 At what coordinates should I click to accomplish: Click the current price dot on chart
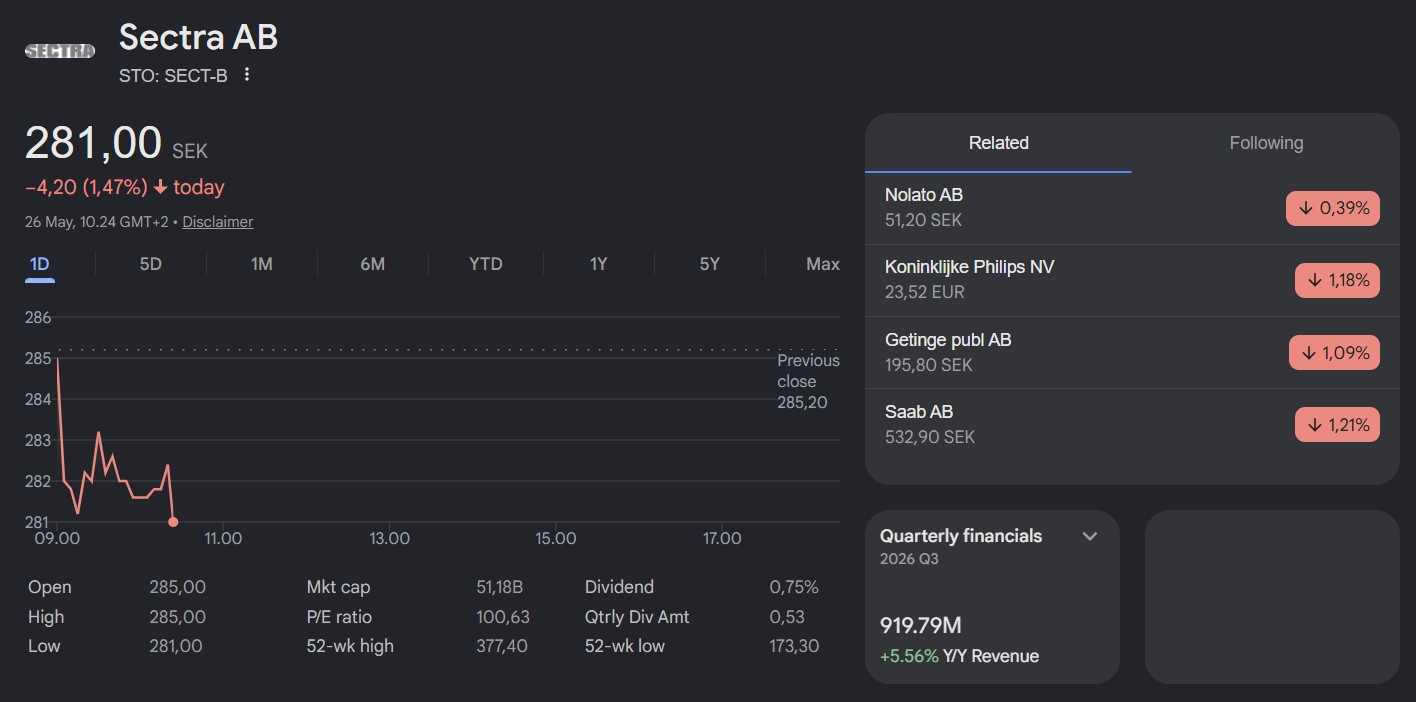click(x=173, y=522)
